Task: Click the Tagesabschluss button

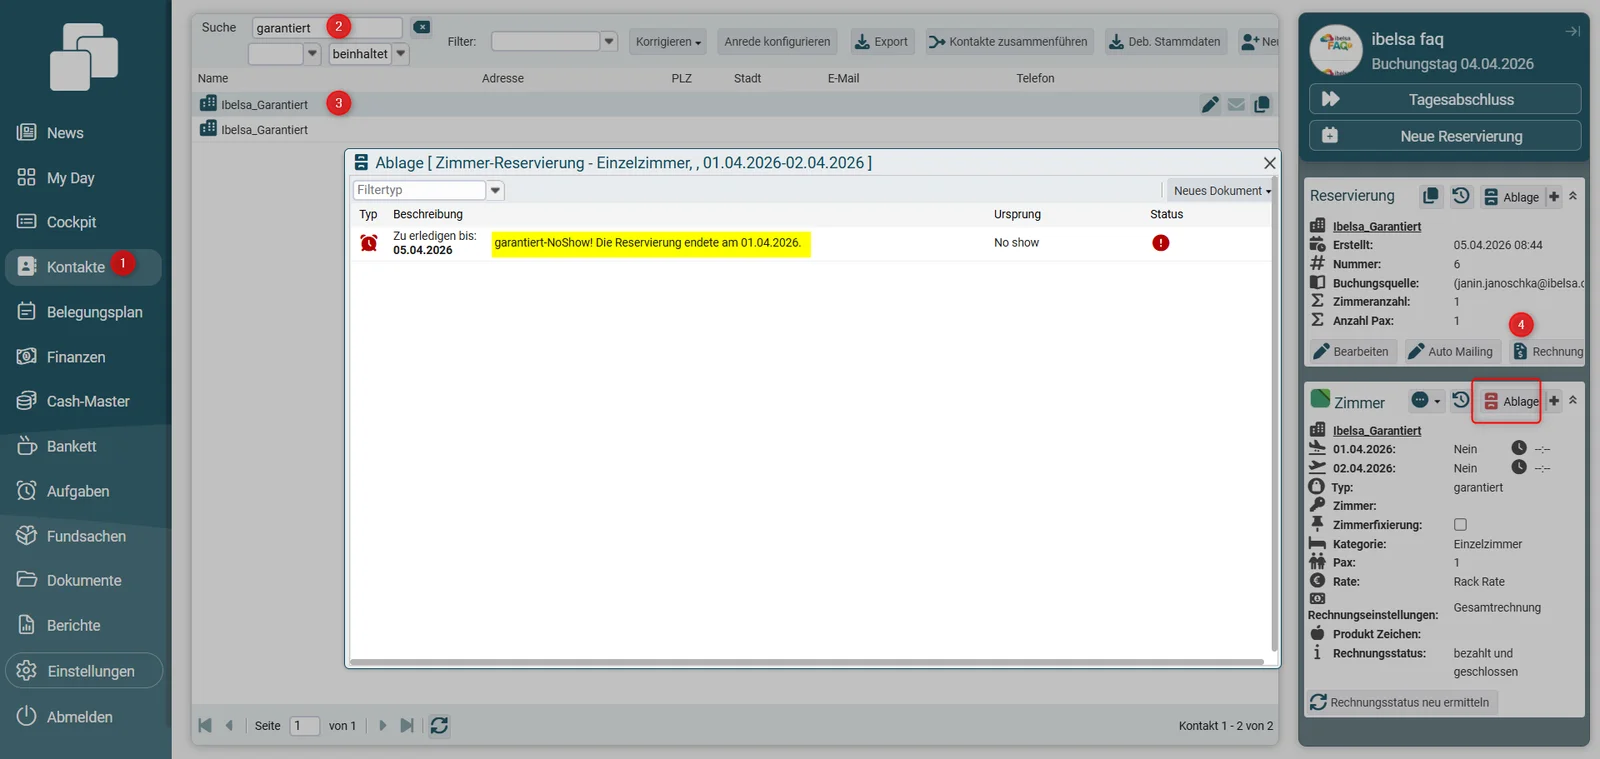Action: pos(1445,99)
